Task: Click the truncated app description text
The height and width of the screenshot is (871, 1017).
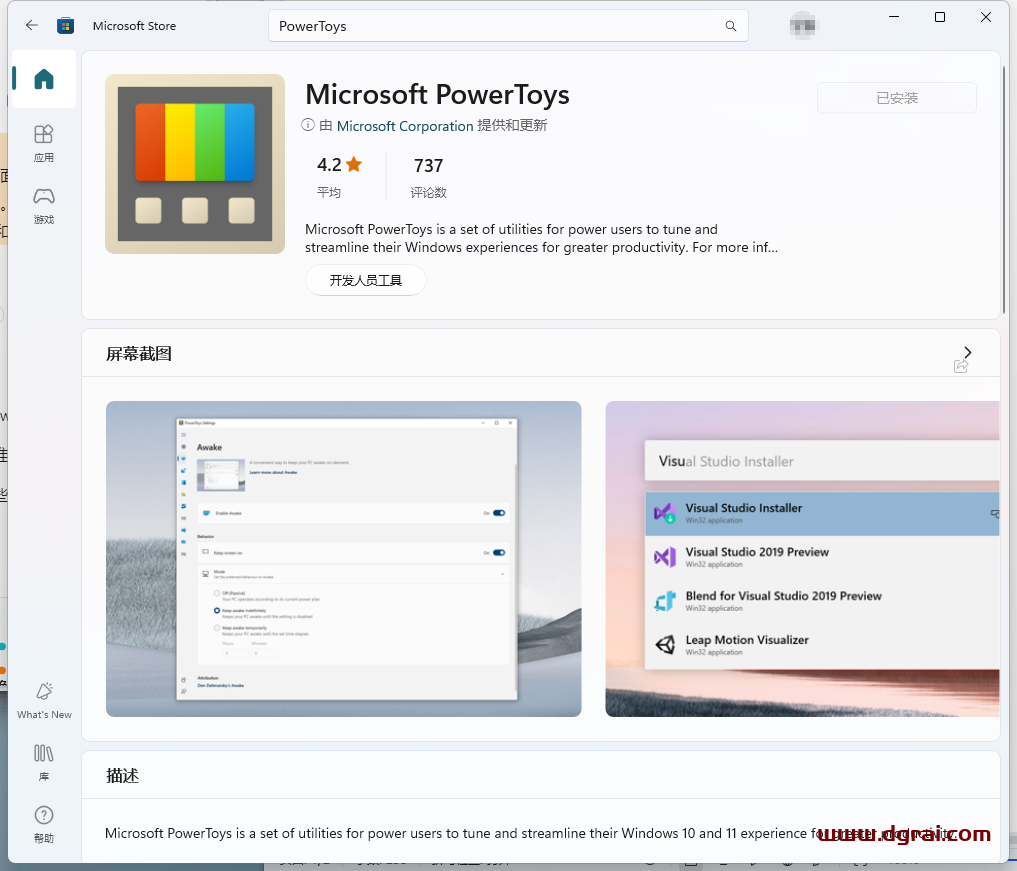Action: 542,238
